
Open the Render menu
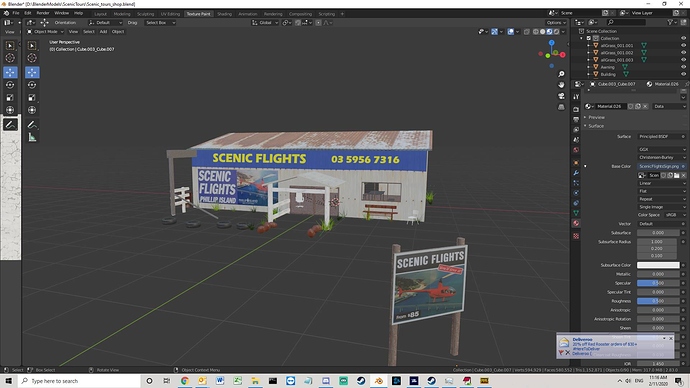point(43,13)
